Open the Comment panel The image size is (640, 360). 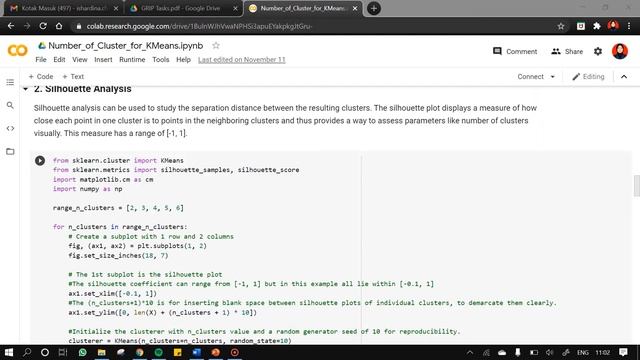[515, 51]
